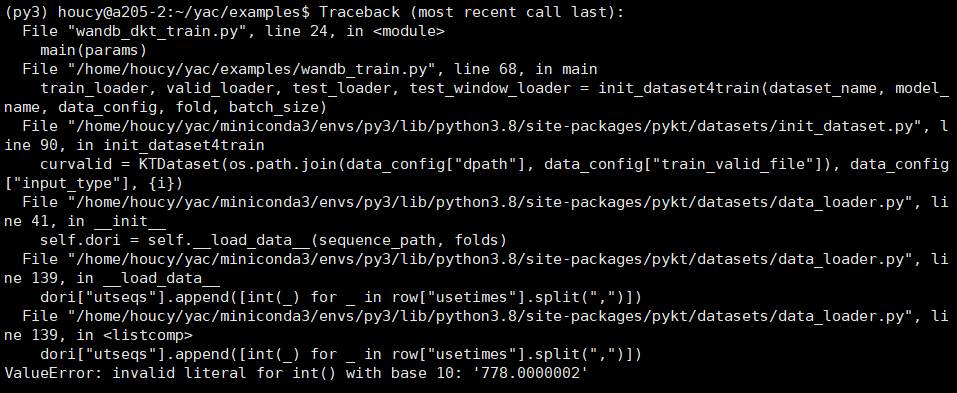957x393 pixels.
Task: Click the last dori["utseqs"].append line
Action: pyautogui.click(x=341, y=353)
